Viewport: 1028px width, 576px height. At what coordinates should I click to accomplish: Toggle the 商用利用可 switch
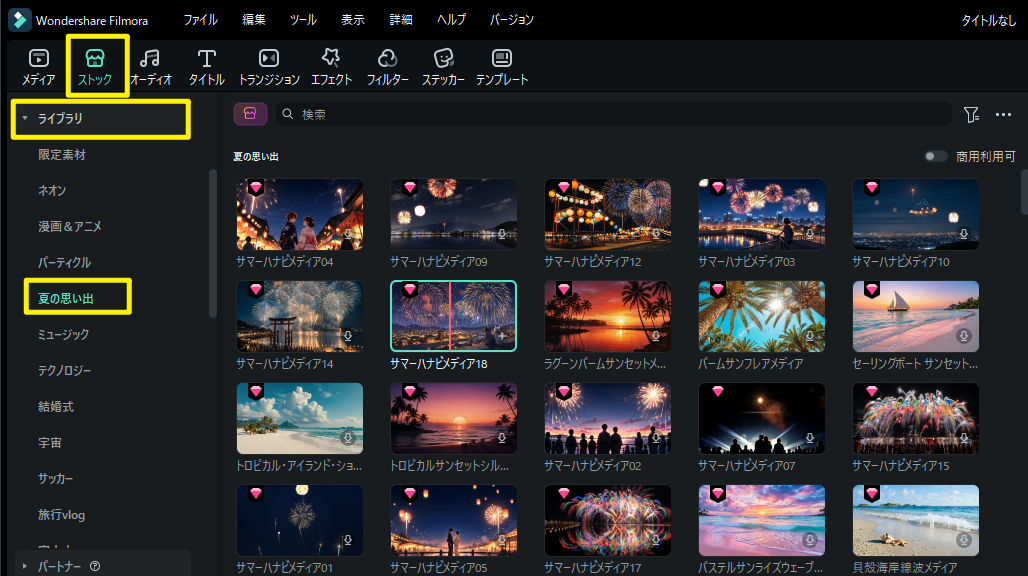936,156
